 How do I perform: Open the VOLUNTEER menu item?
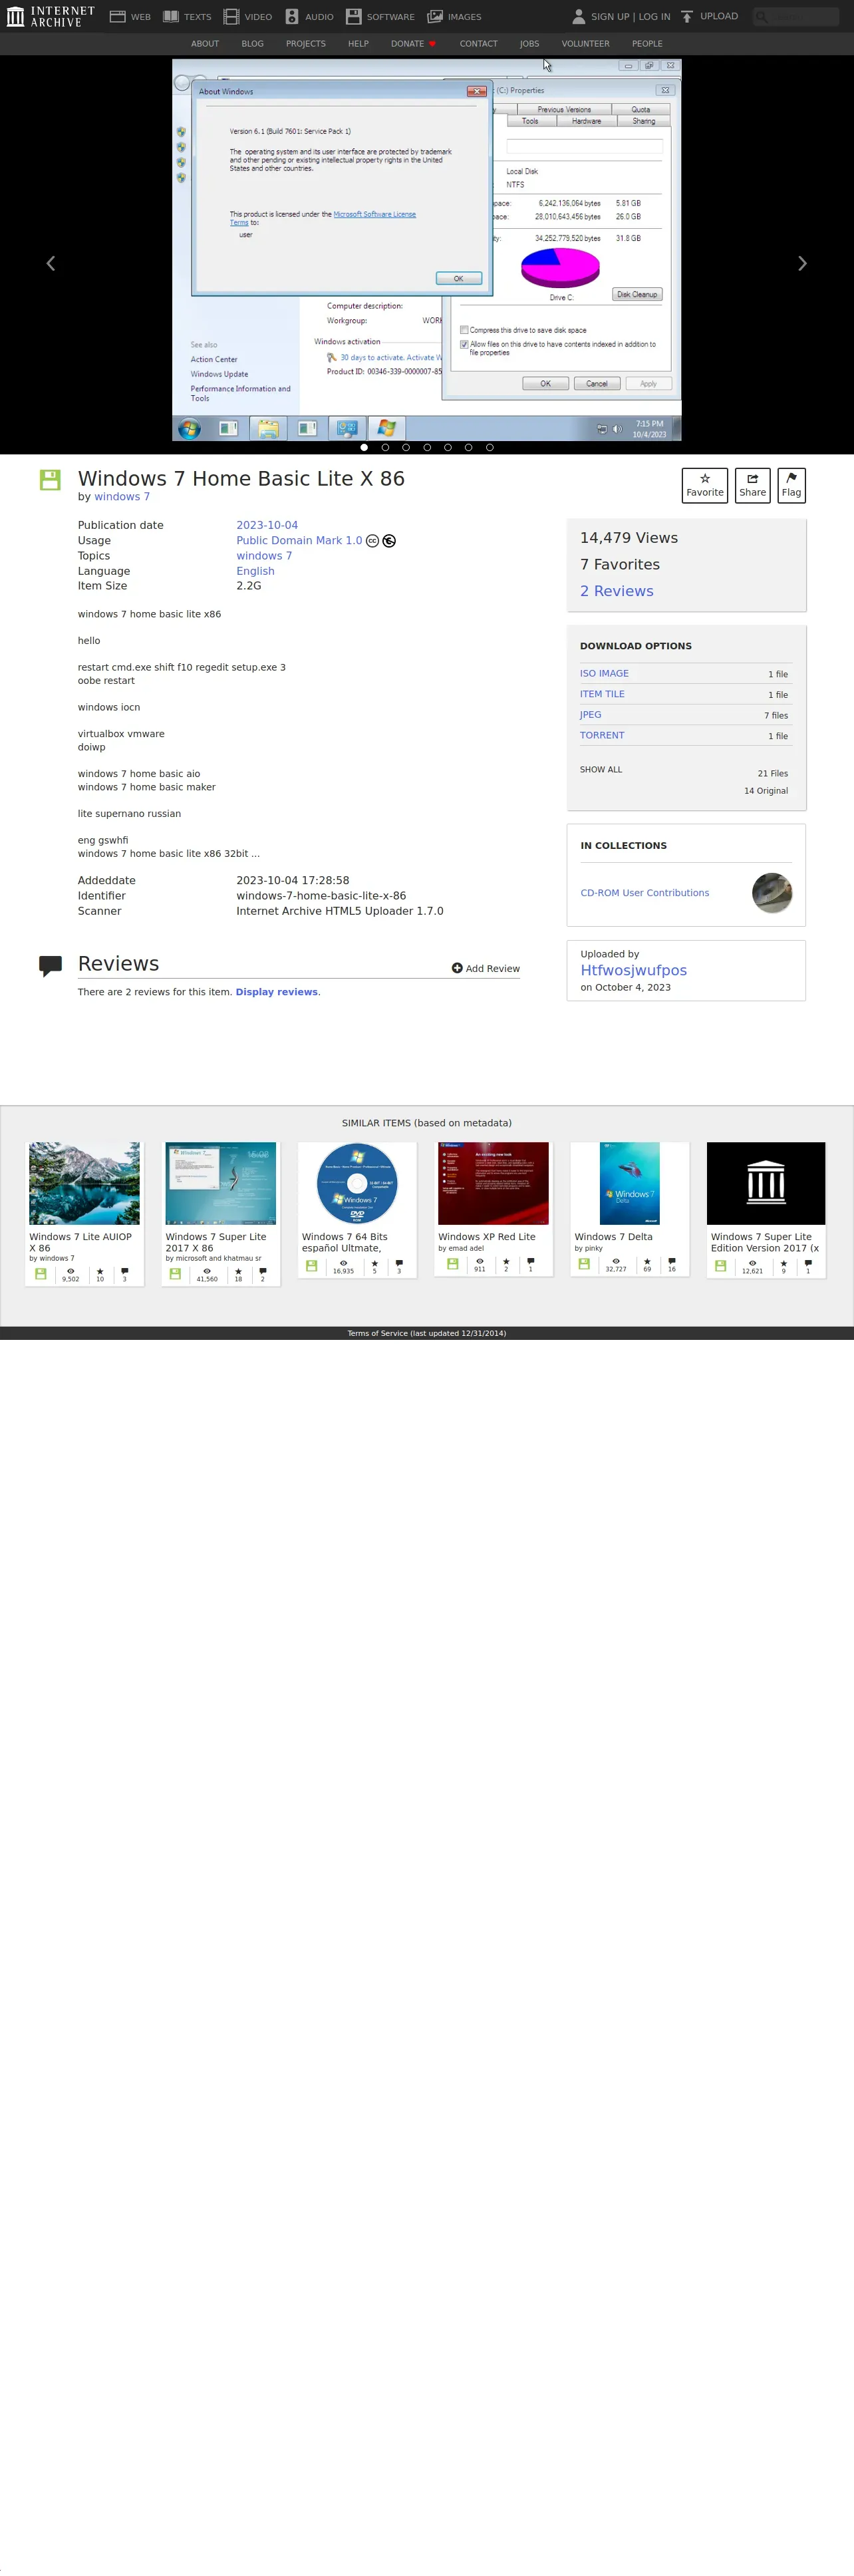coord(585,44)
